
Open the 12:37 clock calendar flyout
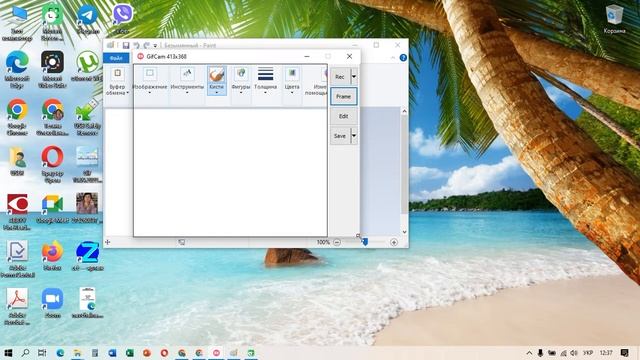[x=606, y=353]
